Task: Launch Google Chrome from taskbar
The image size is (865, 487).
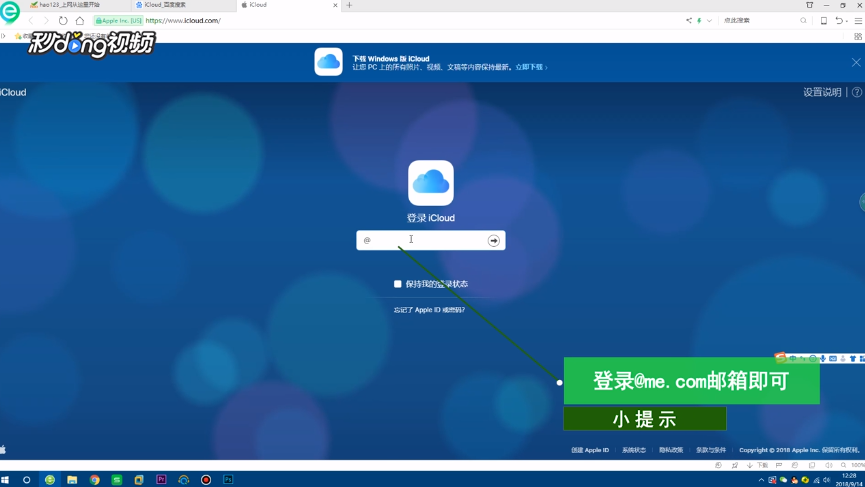Action: pos(94,480)
